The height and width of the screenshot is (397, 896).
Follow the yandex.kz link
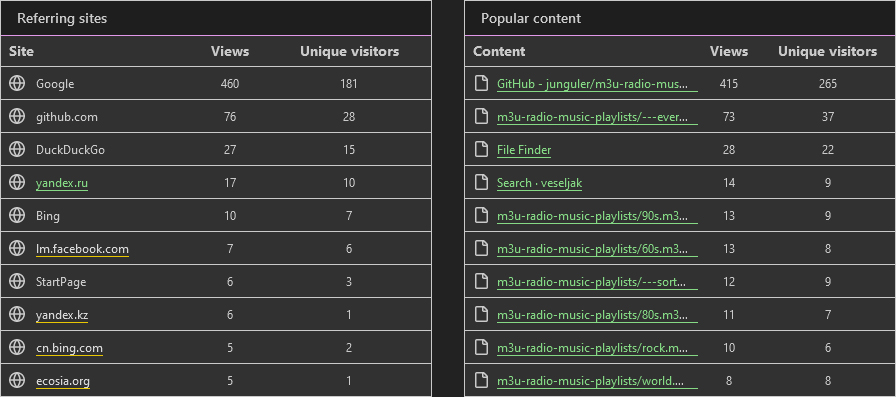point(62,315)
